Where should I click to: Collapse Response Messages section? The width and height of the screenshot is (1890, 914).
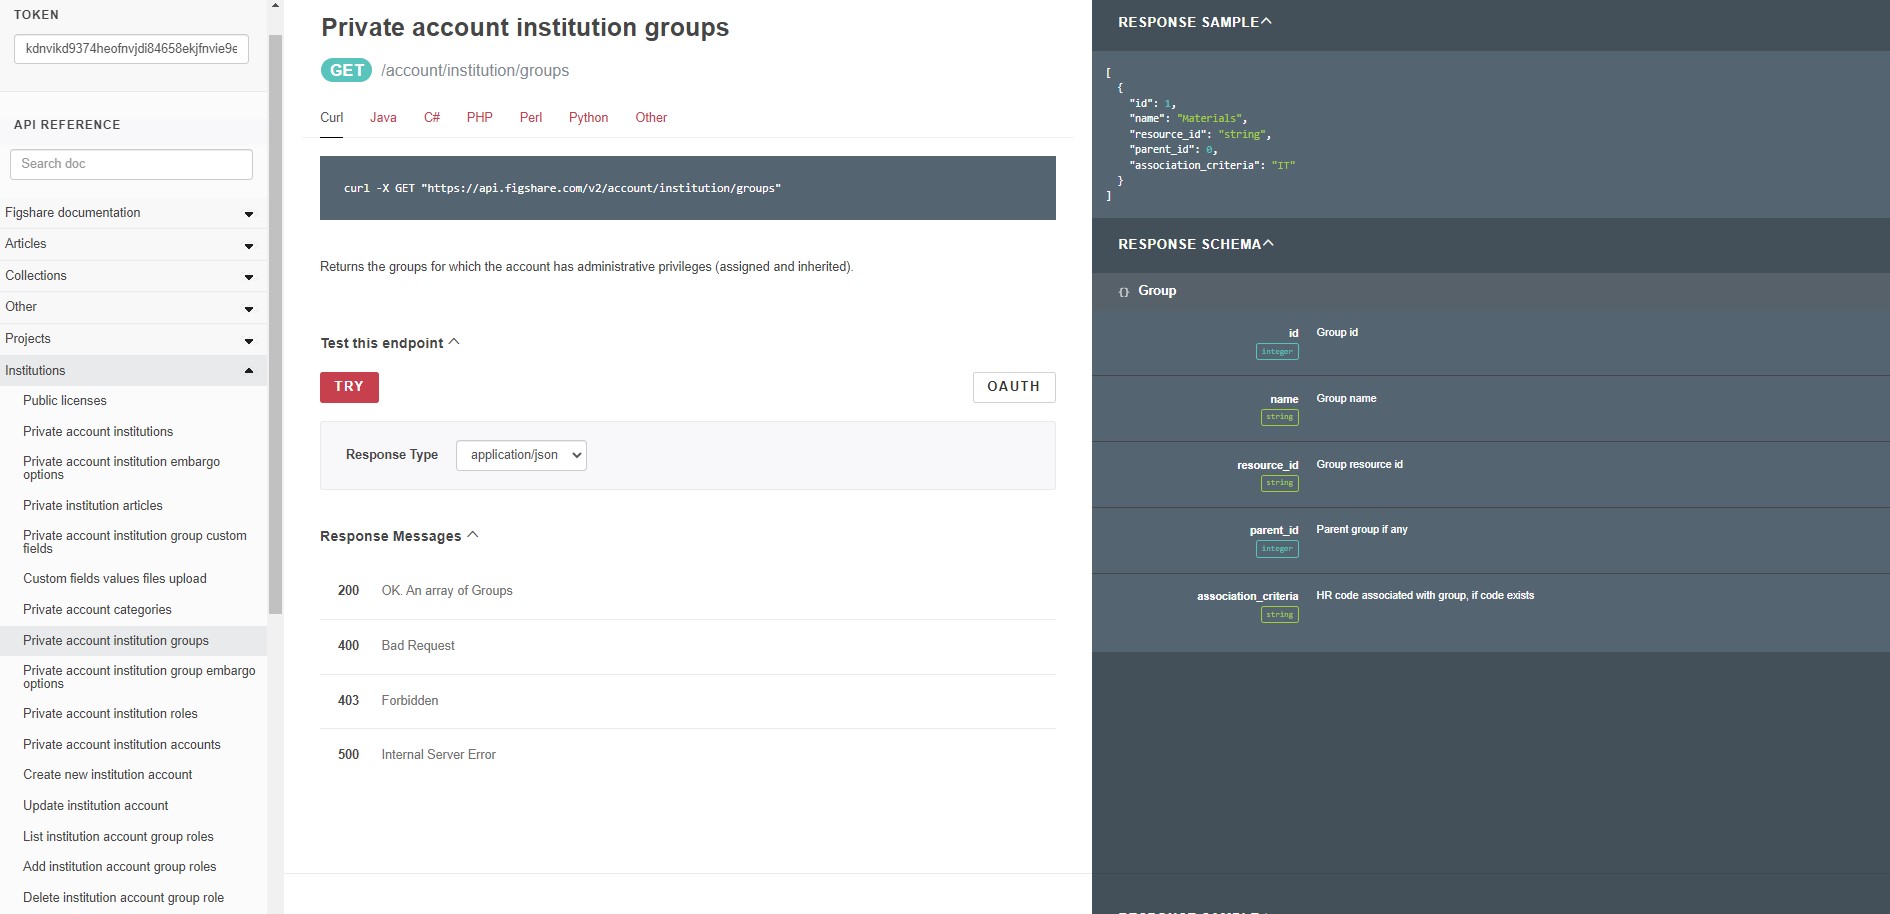[x=400, y=537]
